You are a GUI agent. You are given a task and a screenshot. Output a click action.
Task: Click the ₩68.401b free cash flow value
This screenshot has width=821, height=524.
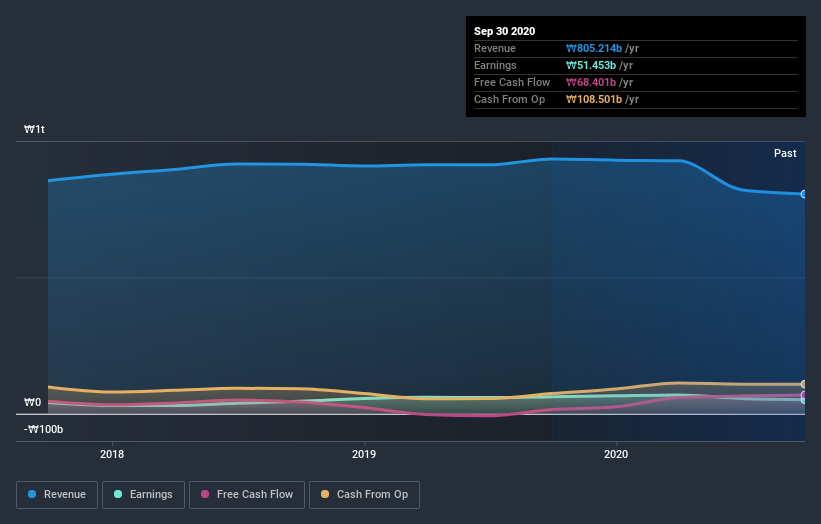[x=591, y=82]
